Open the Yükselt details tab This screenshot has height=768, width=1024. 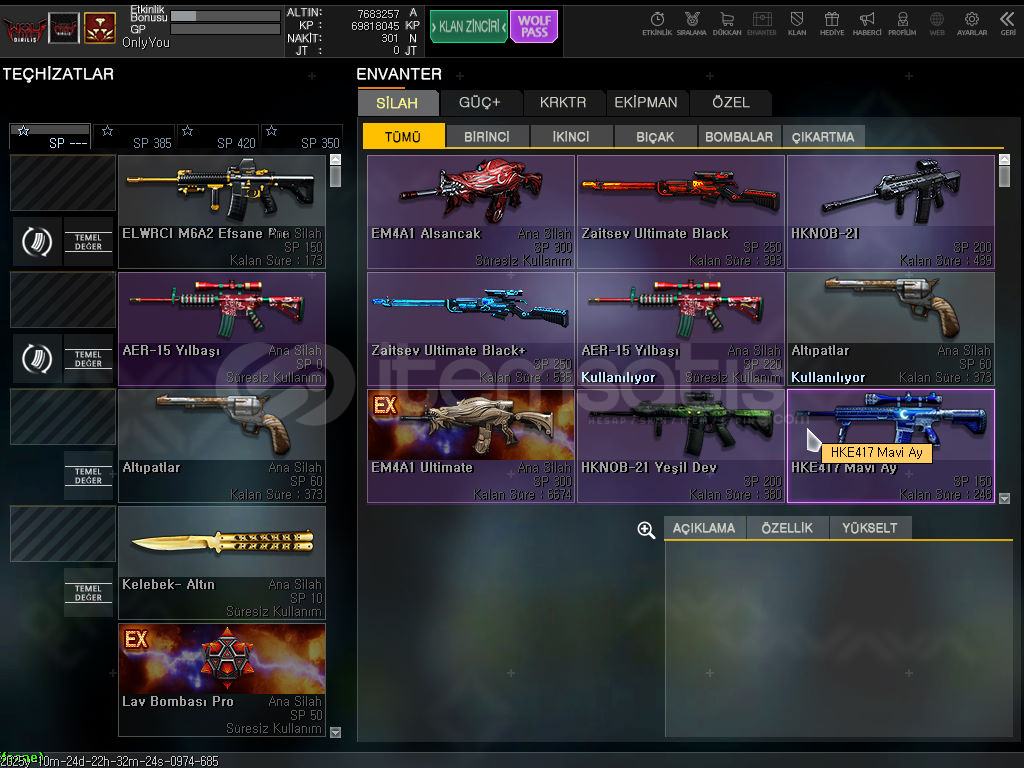point(870,528)
